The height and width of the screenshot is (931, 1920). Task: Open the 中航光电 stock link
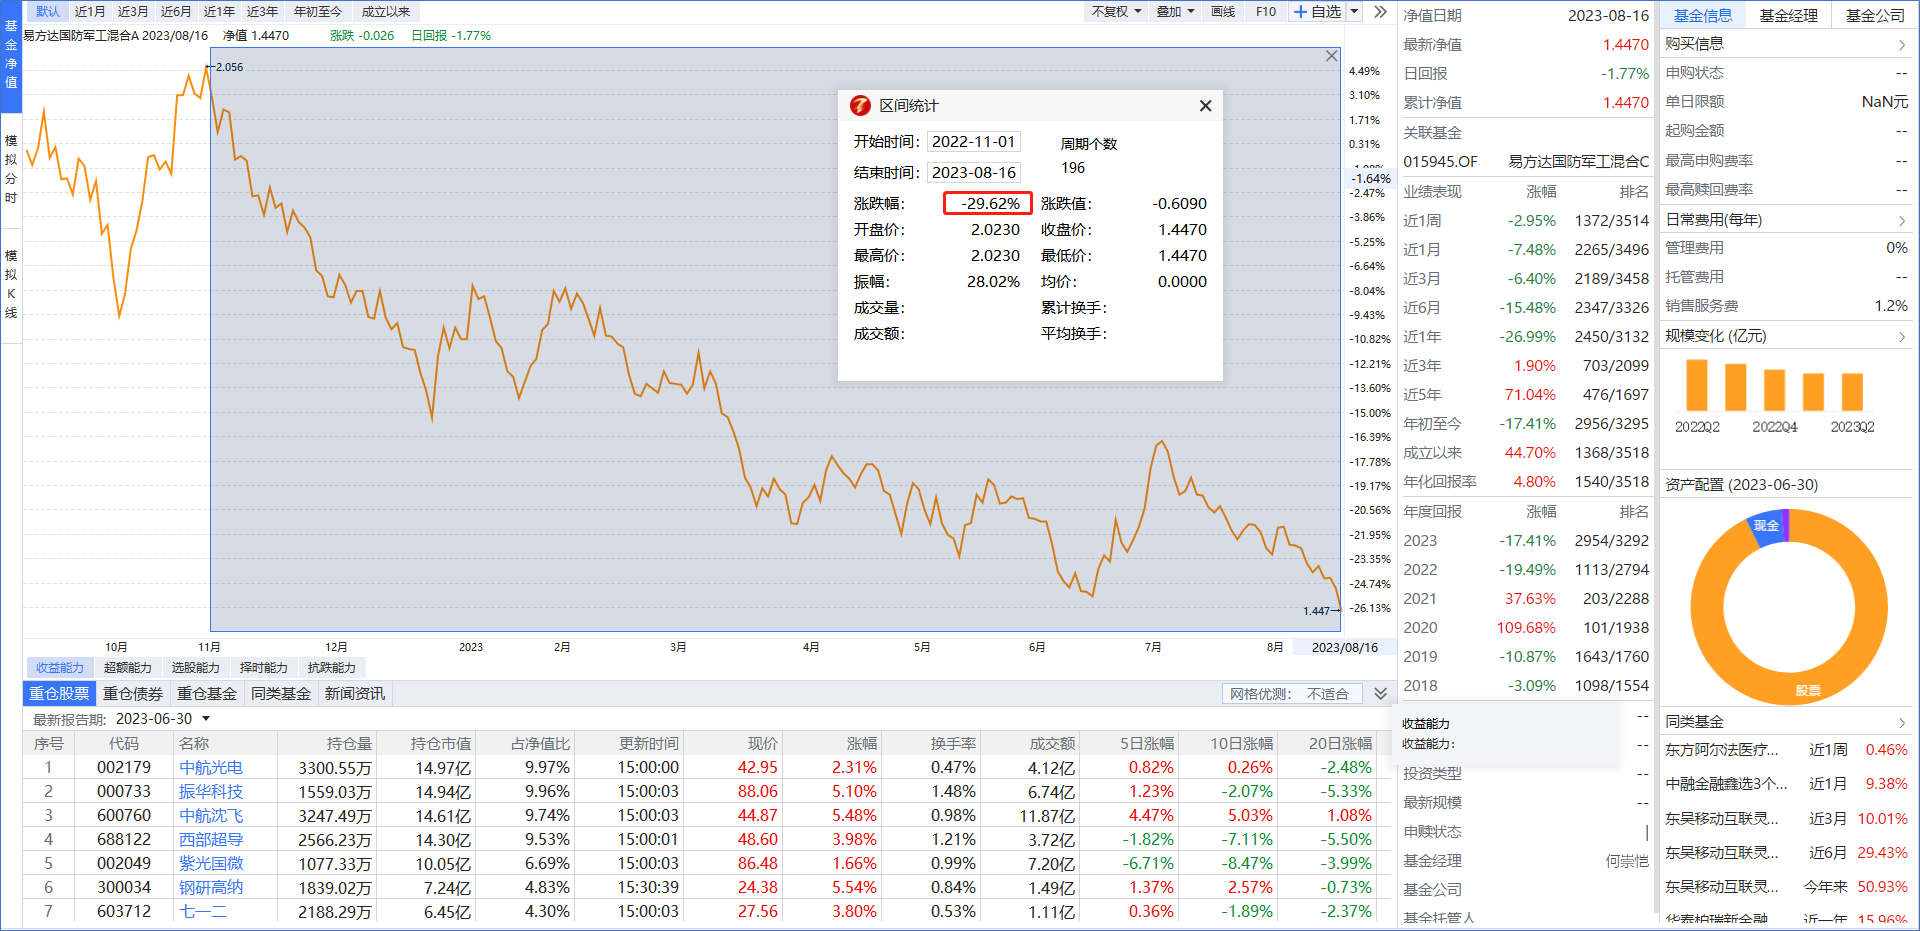click(211, 768)
